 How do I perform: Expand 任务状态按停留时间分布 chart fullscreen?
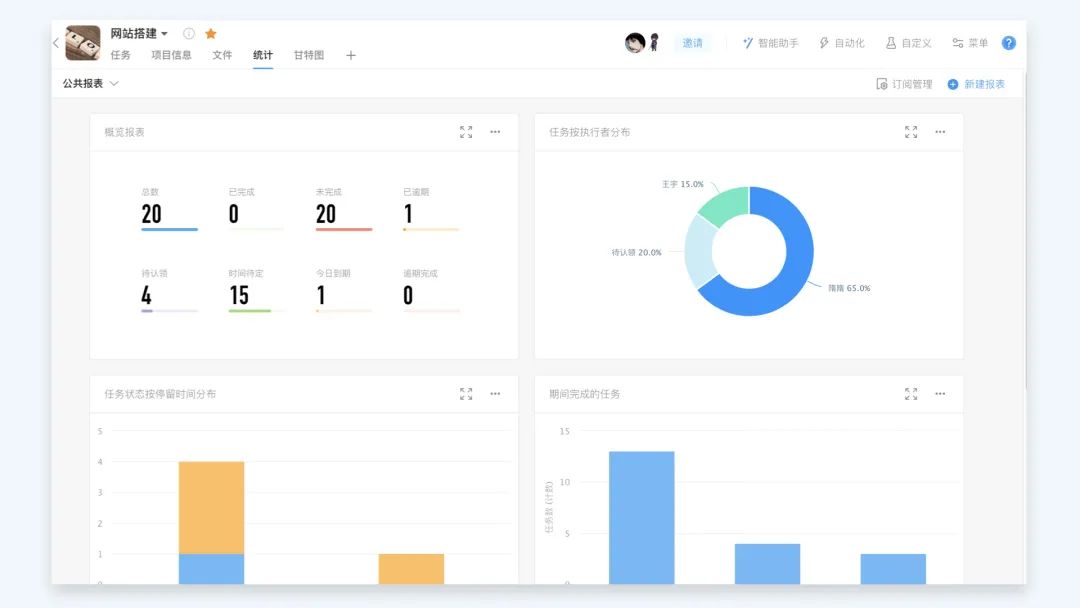click(466, 394)
